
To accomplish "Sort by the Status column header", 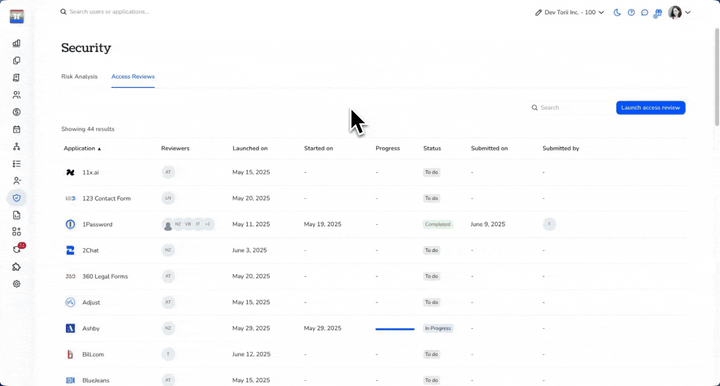I will (x=432, y=148).
